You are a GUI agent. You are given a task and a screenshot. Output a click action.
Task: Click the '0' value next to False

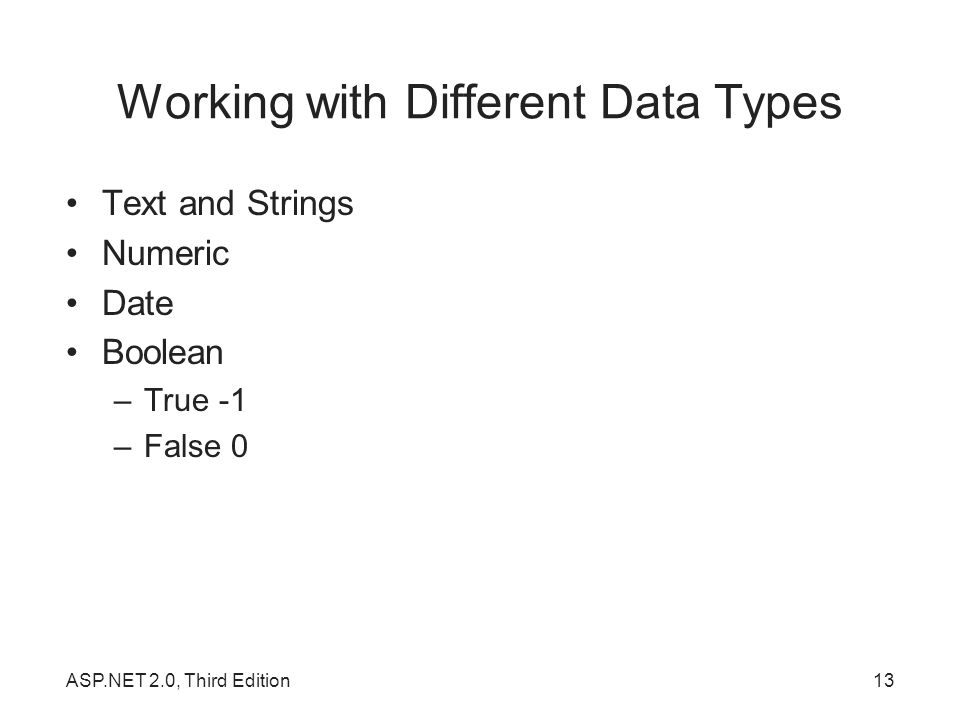(x=239, y=446)
